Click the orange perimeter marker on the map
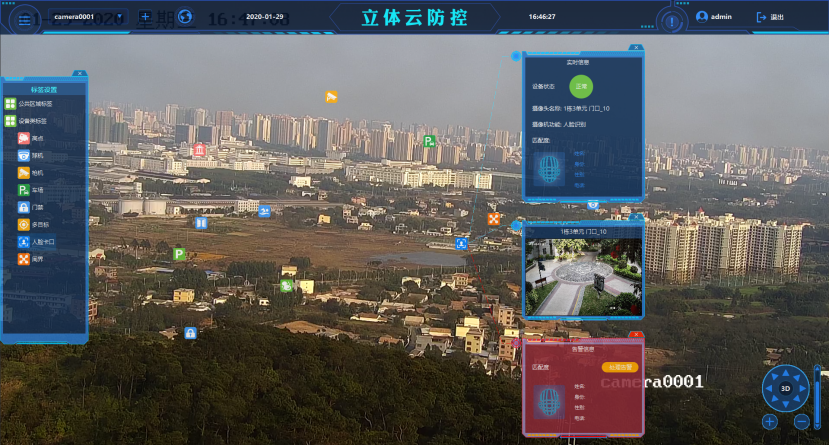Image resolution: width=829 pixels, height=445 pixels. pos(493,219)
